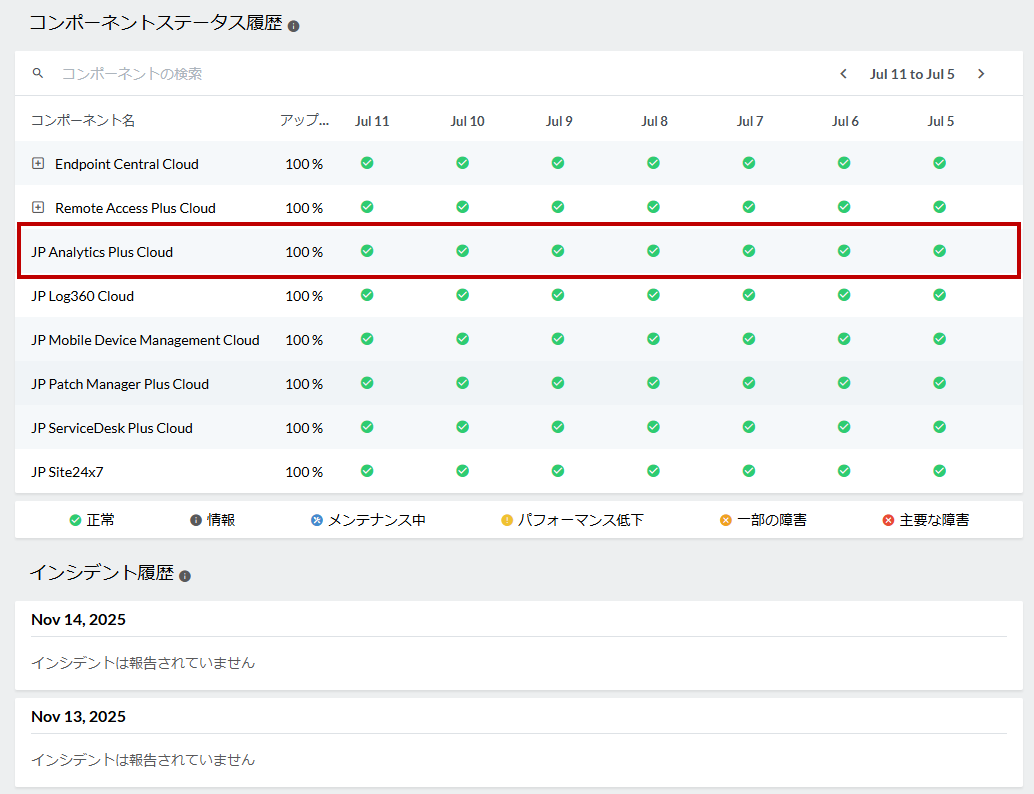Screen dimensions: 1034x794
Task: Click the コンポーネントステータス履歴 heading
Action: (x=156, y=22)
